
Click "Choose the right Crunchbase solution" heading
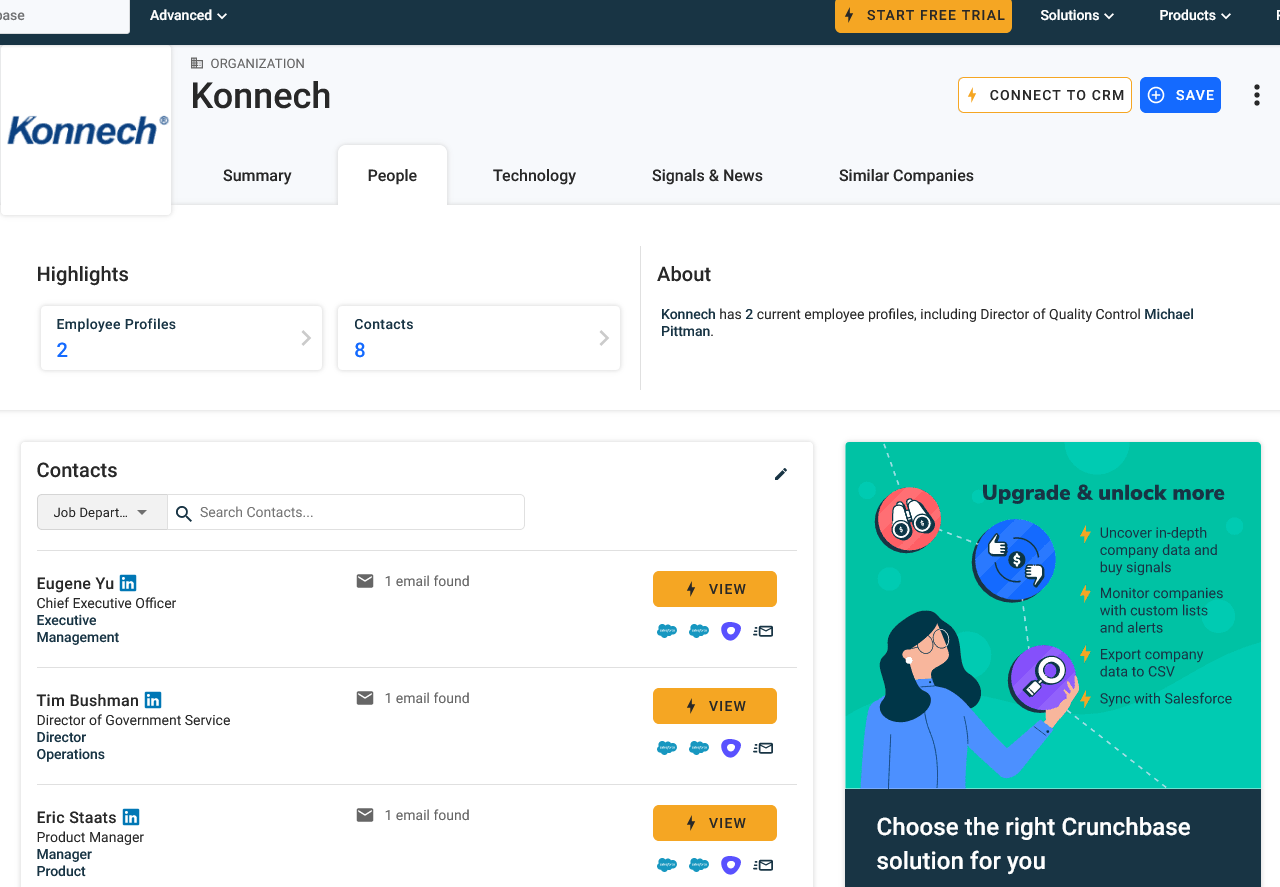click(x=1033, y=844)
